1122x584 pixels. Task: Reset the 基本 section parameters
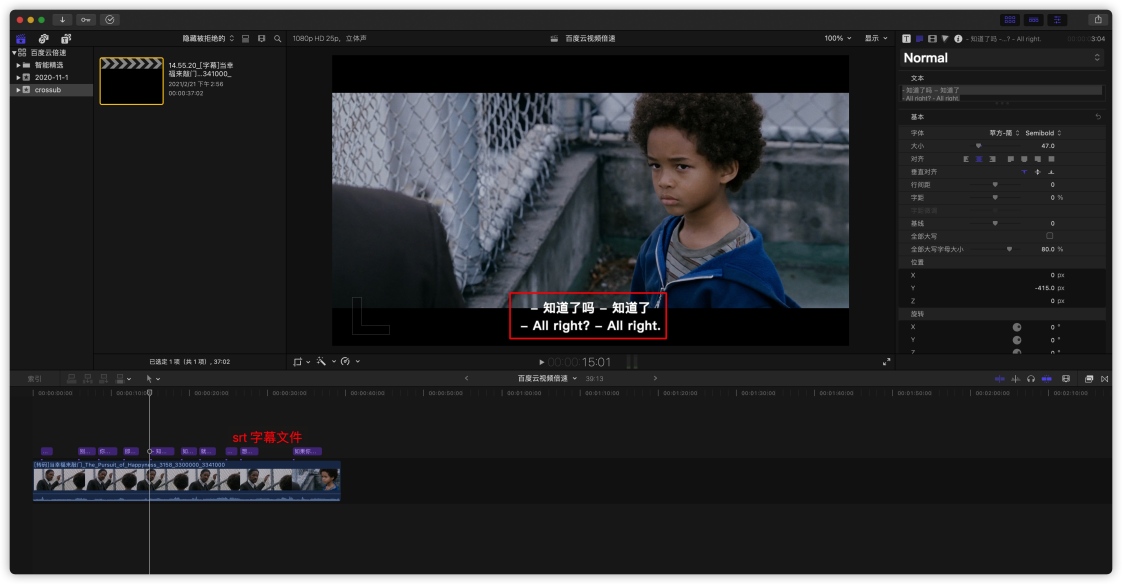1098,117
